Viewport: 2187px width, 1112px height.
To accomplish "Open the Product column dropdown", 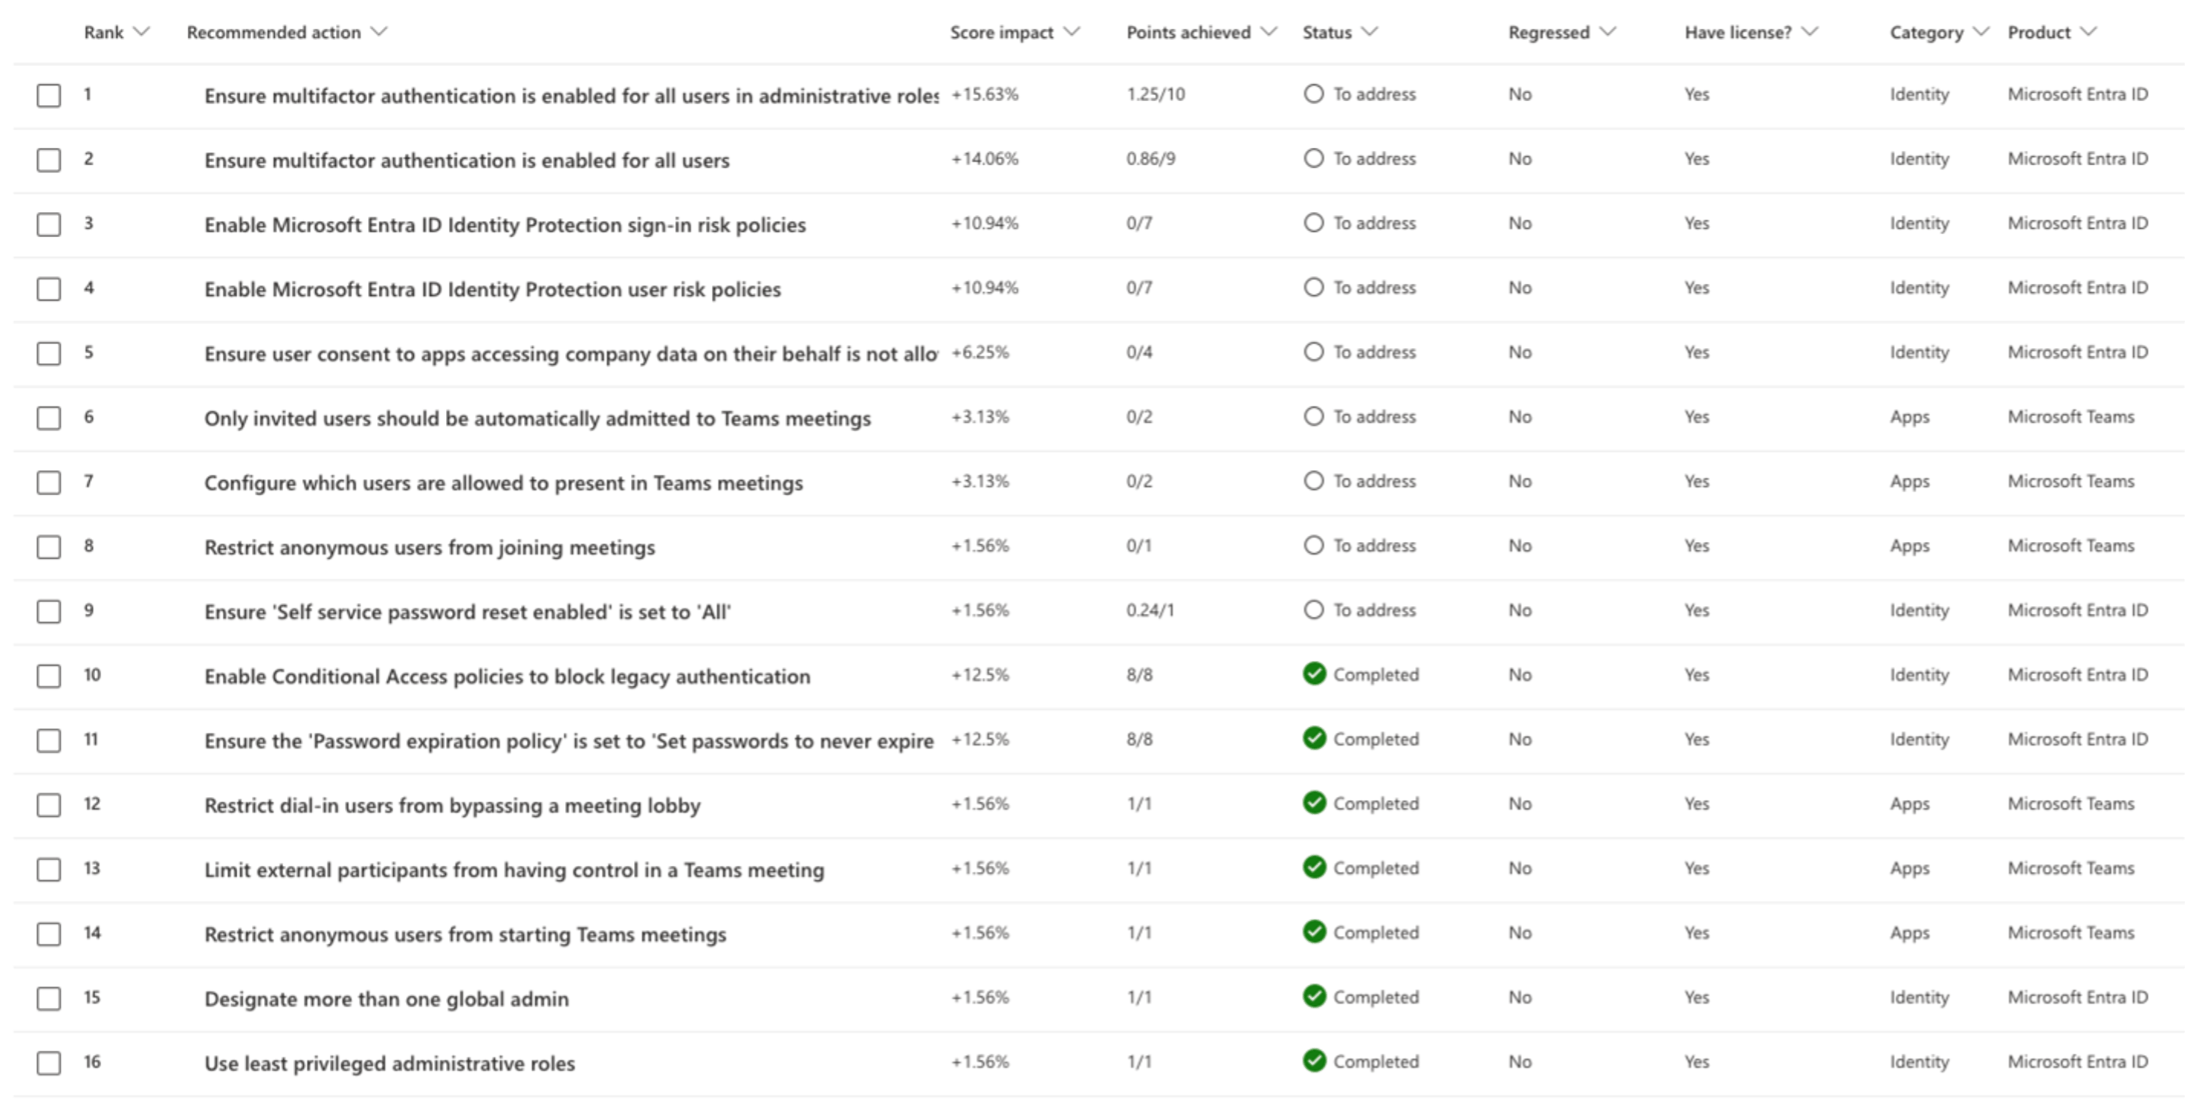I will [2090, 32].
